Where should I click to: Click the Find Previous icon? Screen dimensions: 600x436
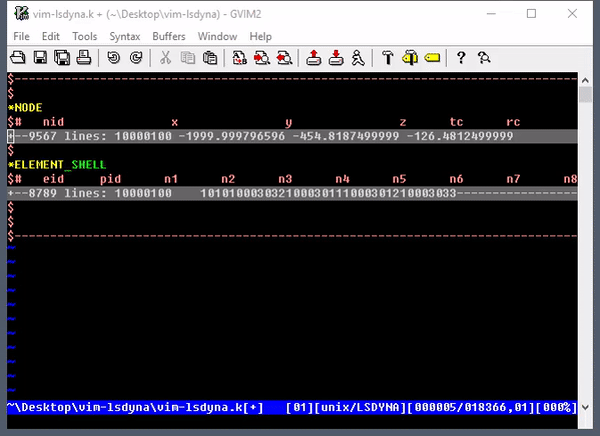(284, 58)
